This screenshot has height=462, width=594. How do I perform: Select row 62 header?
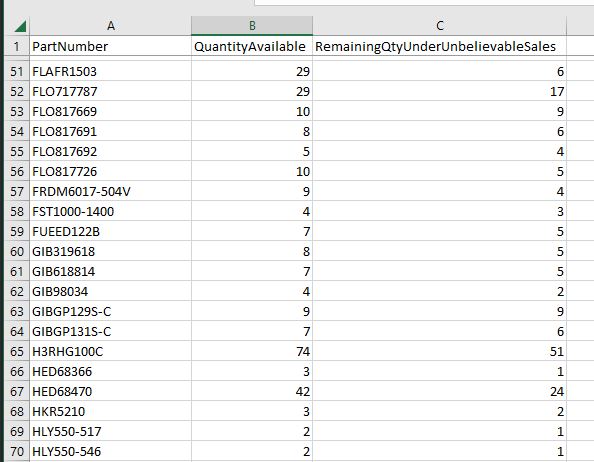point(17,291)
